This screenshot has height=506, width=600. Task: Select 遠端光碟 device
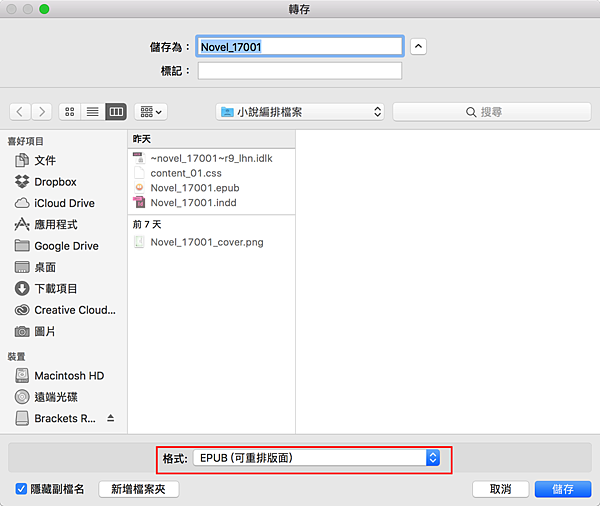[x=46, y=397]
